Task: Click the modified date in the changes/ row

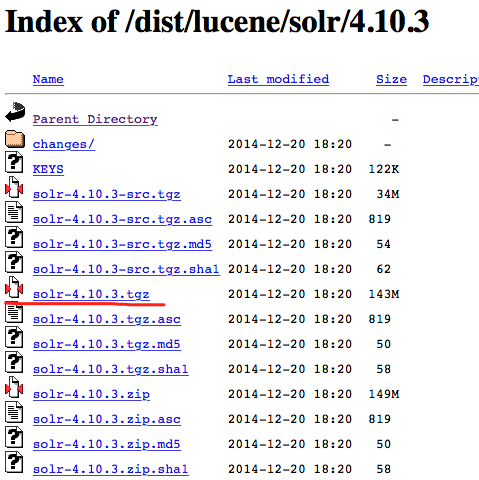Action: [290, 144]
